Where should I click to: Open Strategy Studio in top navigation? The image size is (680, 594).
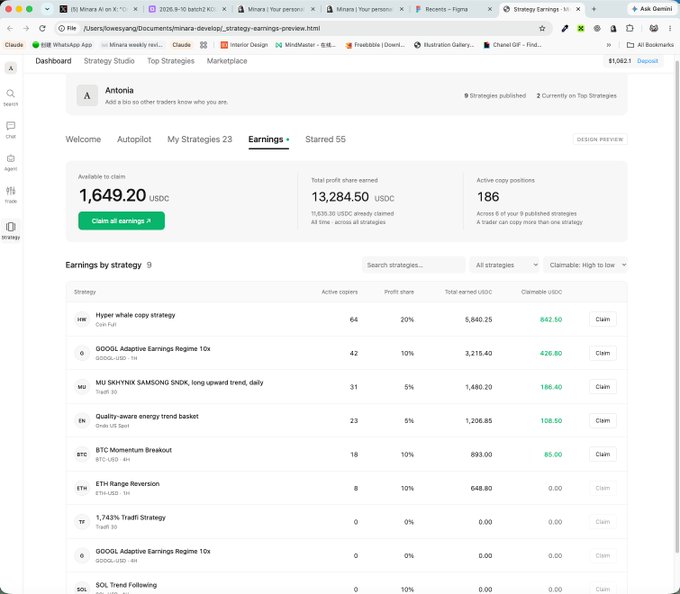pyautogui.click(x=109, y=61)
